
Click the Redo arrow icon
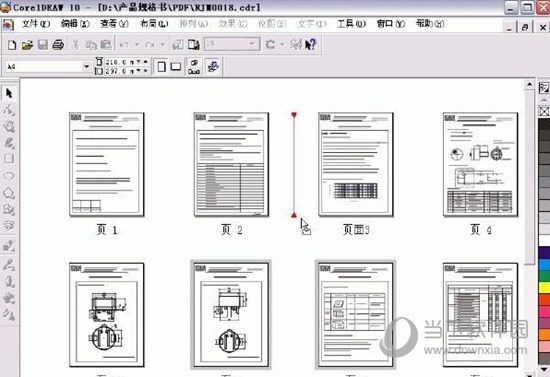click(x=150, y=45)
